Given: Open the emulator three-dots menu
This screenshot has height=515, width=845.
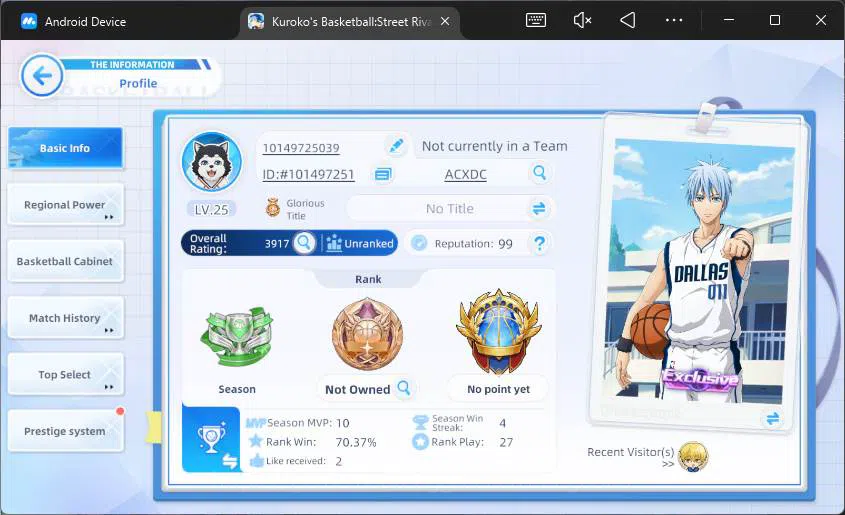Looking at the screenshot, I should (x=674, y=20).
